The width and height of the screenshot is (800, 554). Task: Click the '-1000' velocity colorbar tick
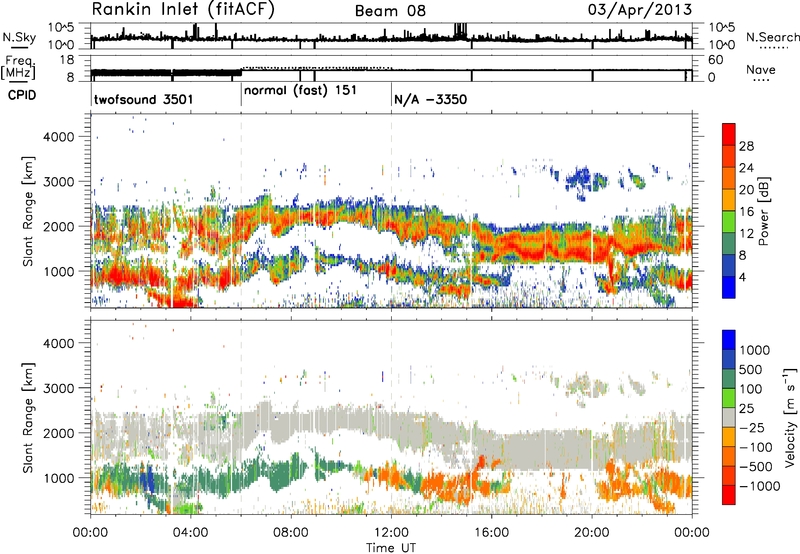click(759, 486)
